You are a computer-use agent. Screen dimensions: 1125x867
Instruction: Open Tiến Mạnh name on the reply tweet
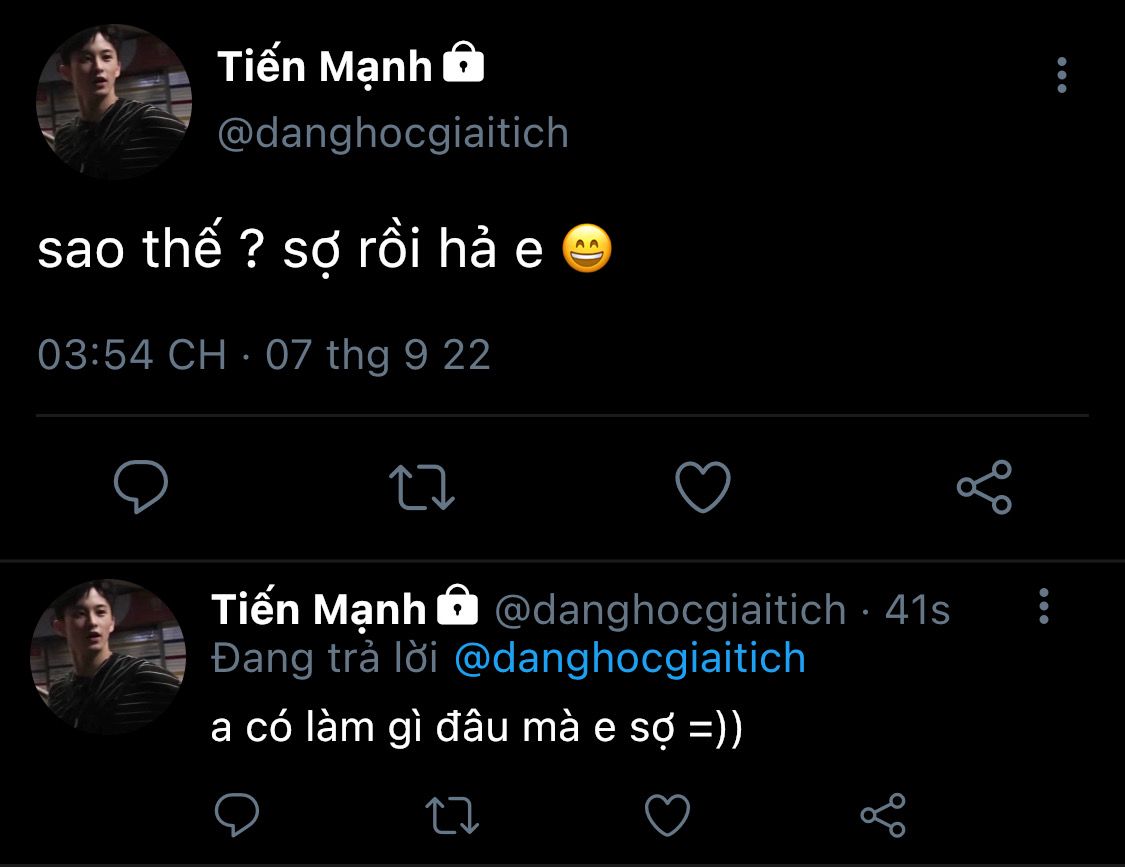click(319, 608)
